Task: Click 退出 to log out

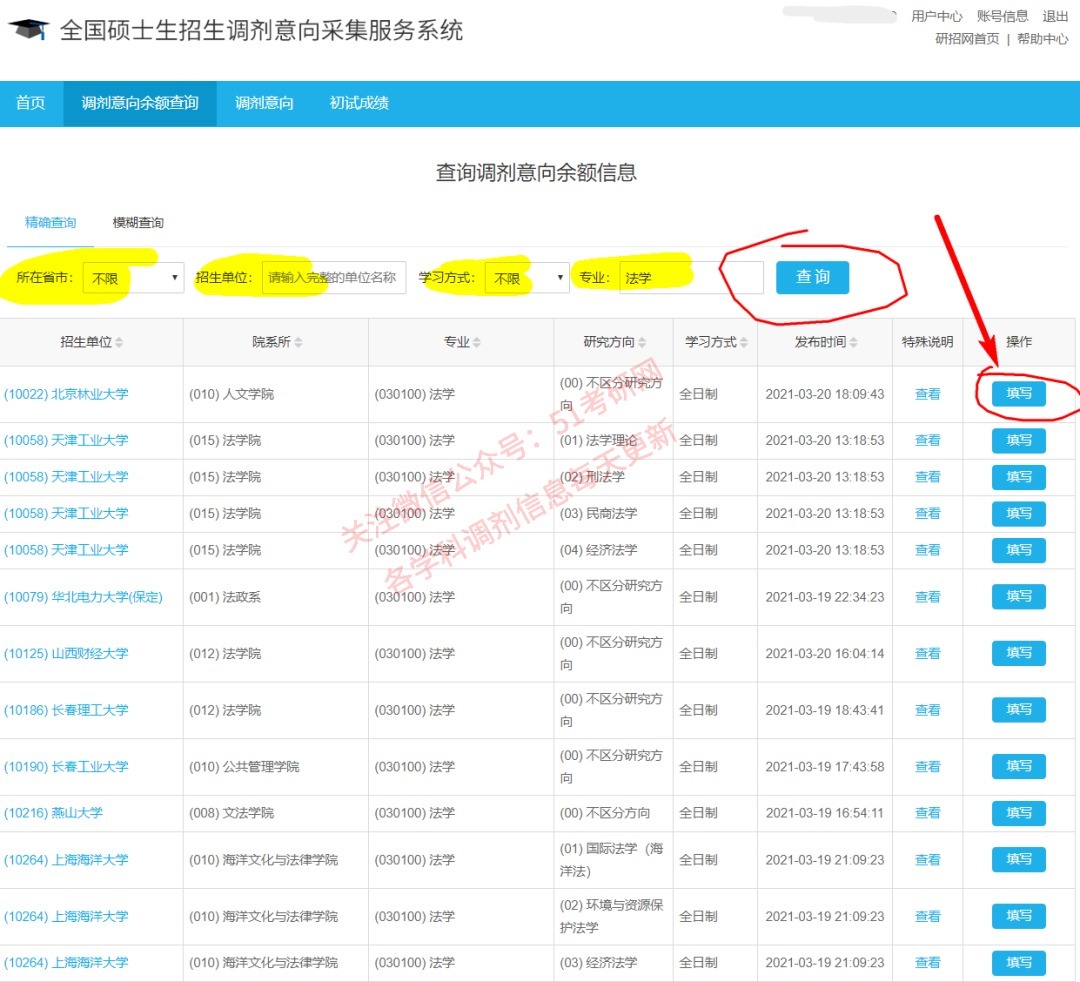Action: (1053, 15)
